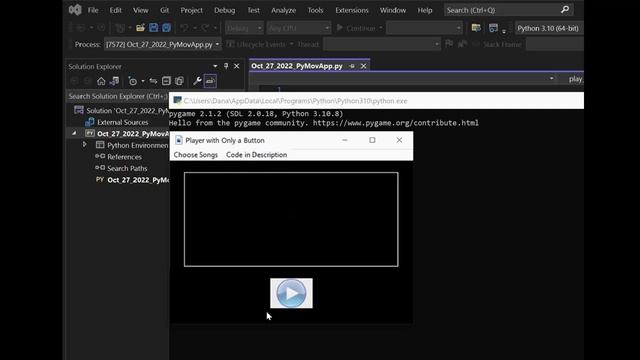The width and height of the screenshot is (640, 360).
Task: Click the python.exe console title bar
Action: tap(376, 101)
